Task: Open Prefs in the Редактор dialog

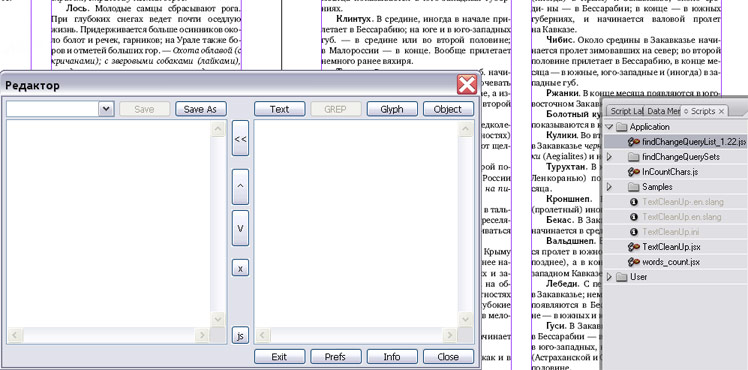Action: tap(336, 357)
